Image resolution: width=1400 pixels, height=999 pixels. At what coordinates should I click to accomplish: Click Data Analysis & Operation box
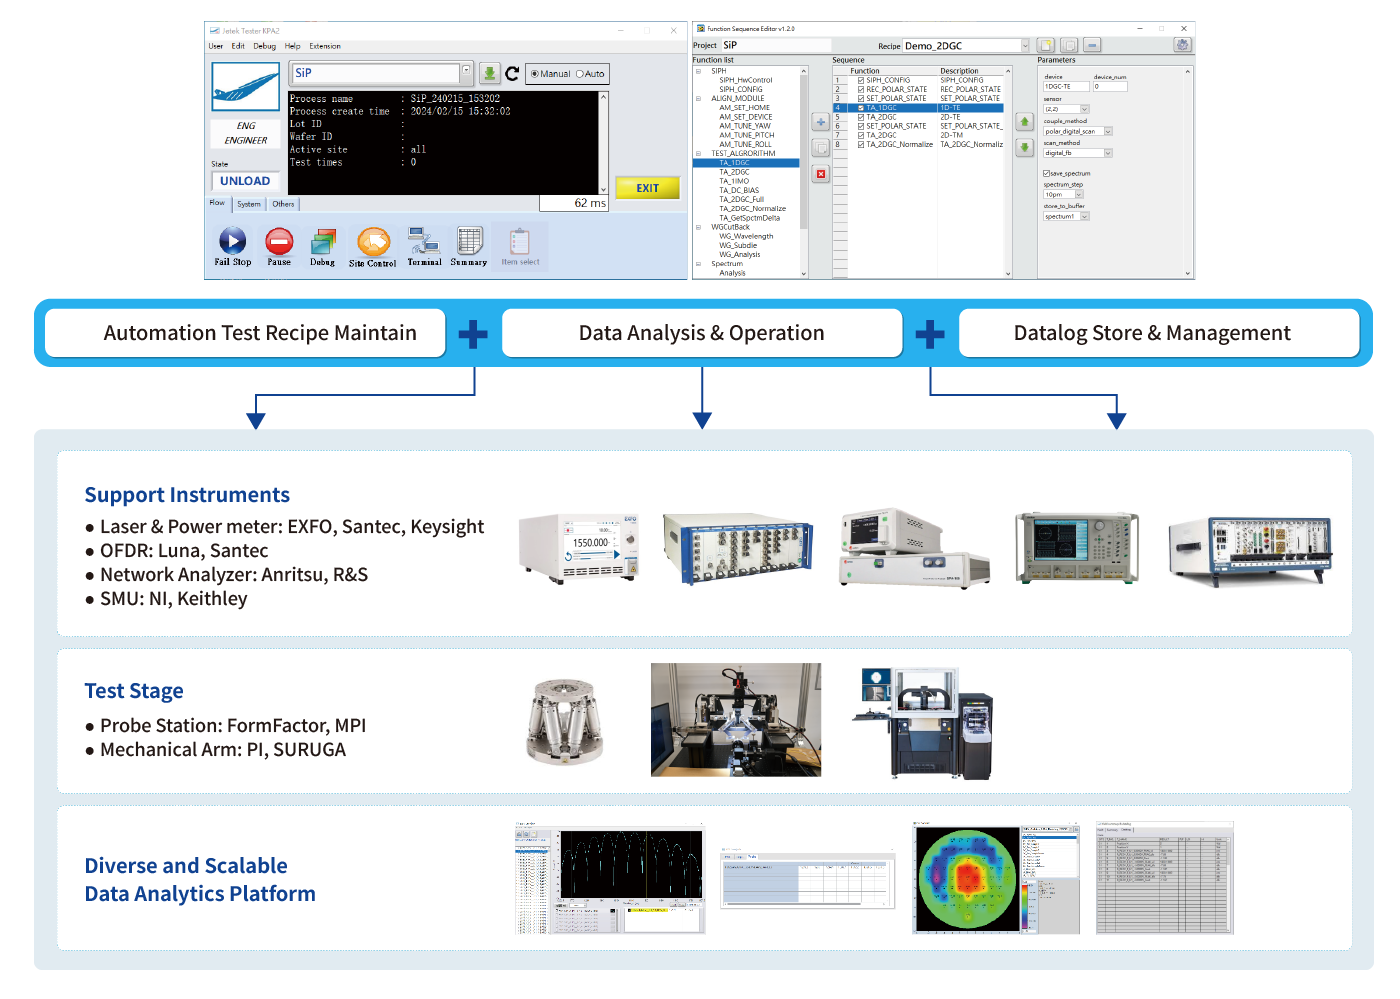coord(702,333)
